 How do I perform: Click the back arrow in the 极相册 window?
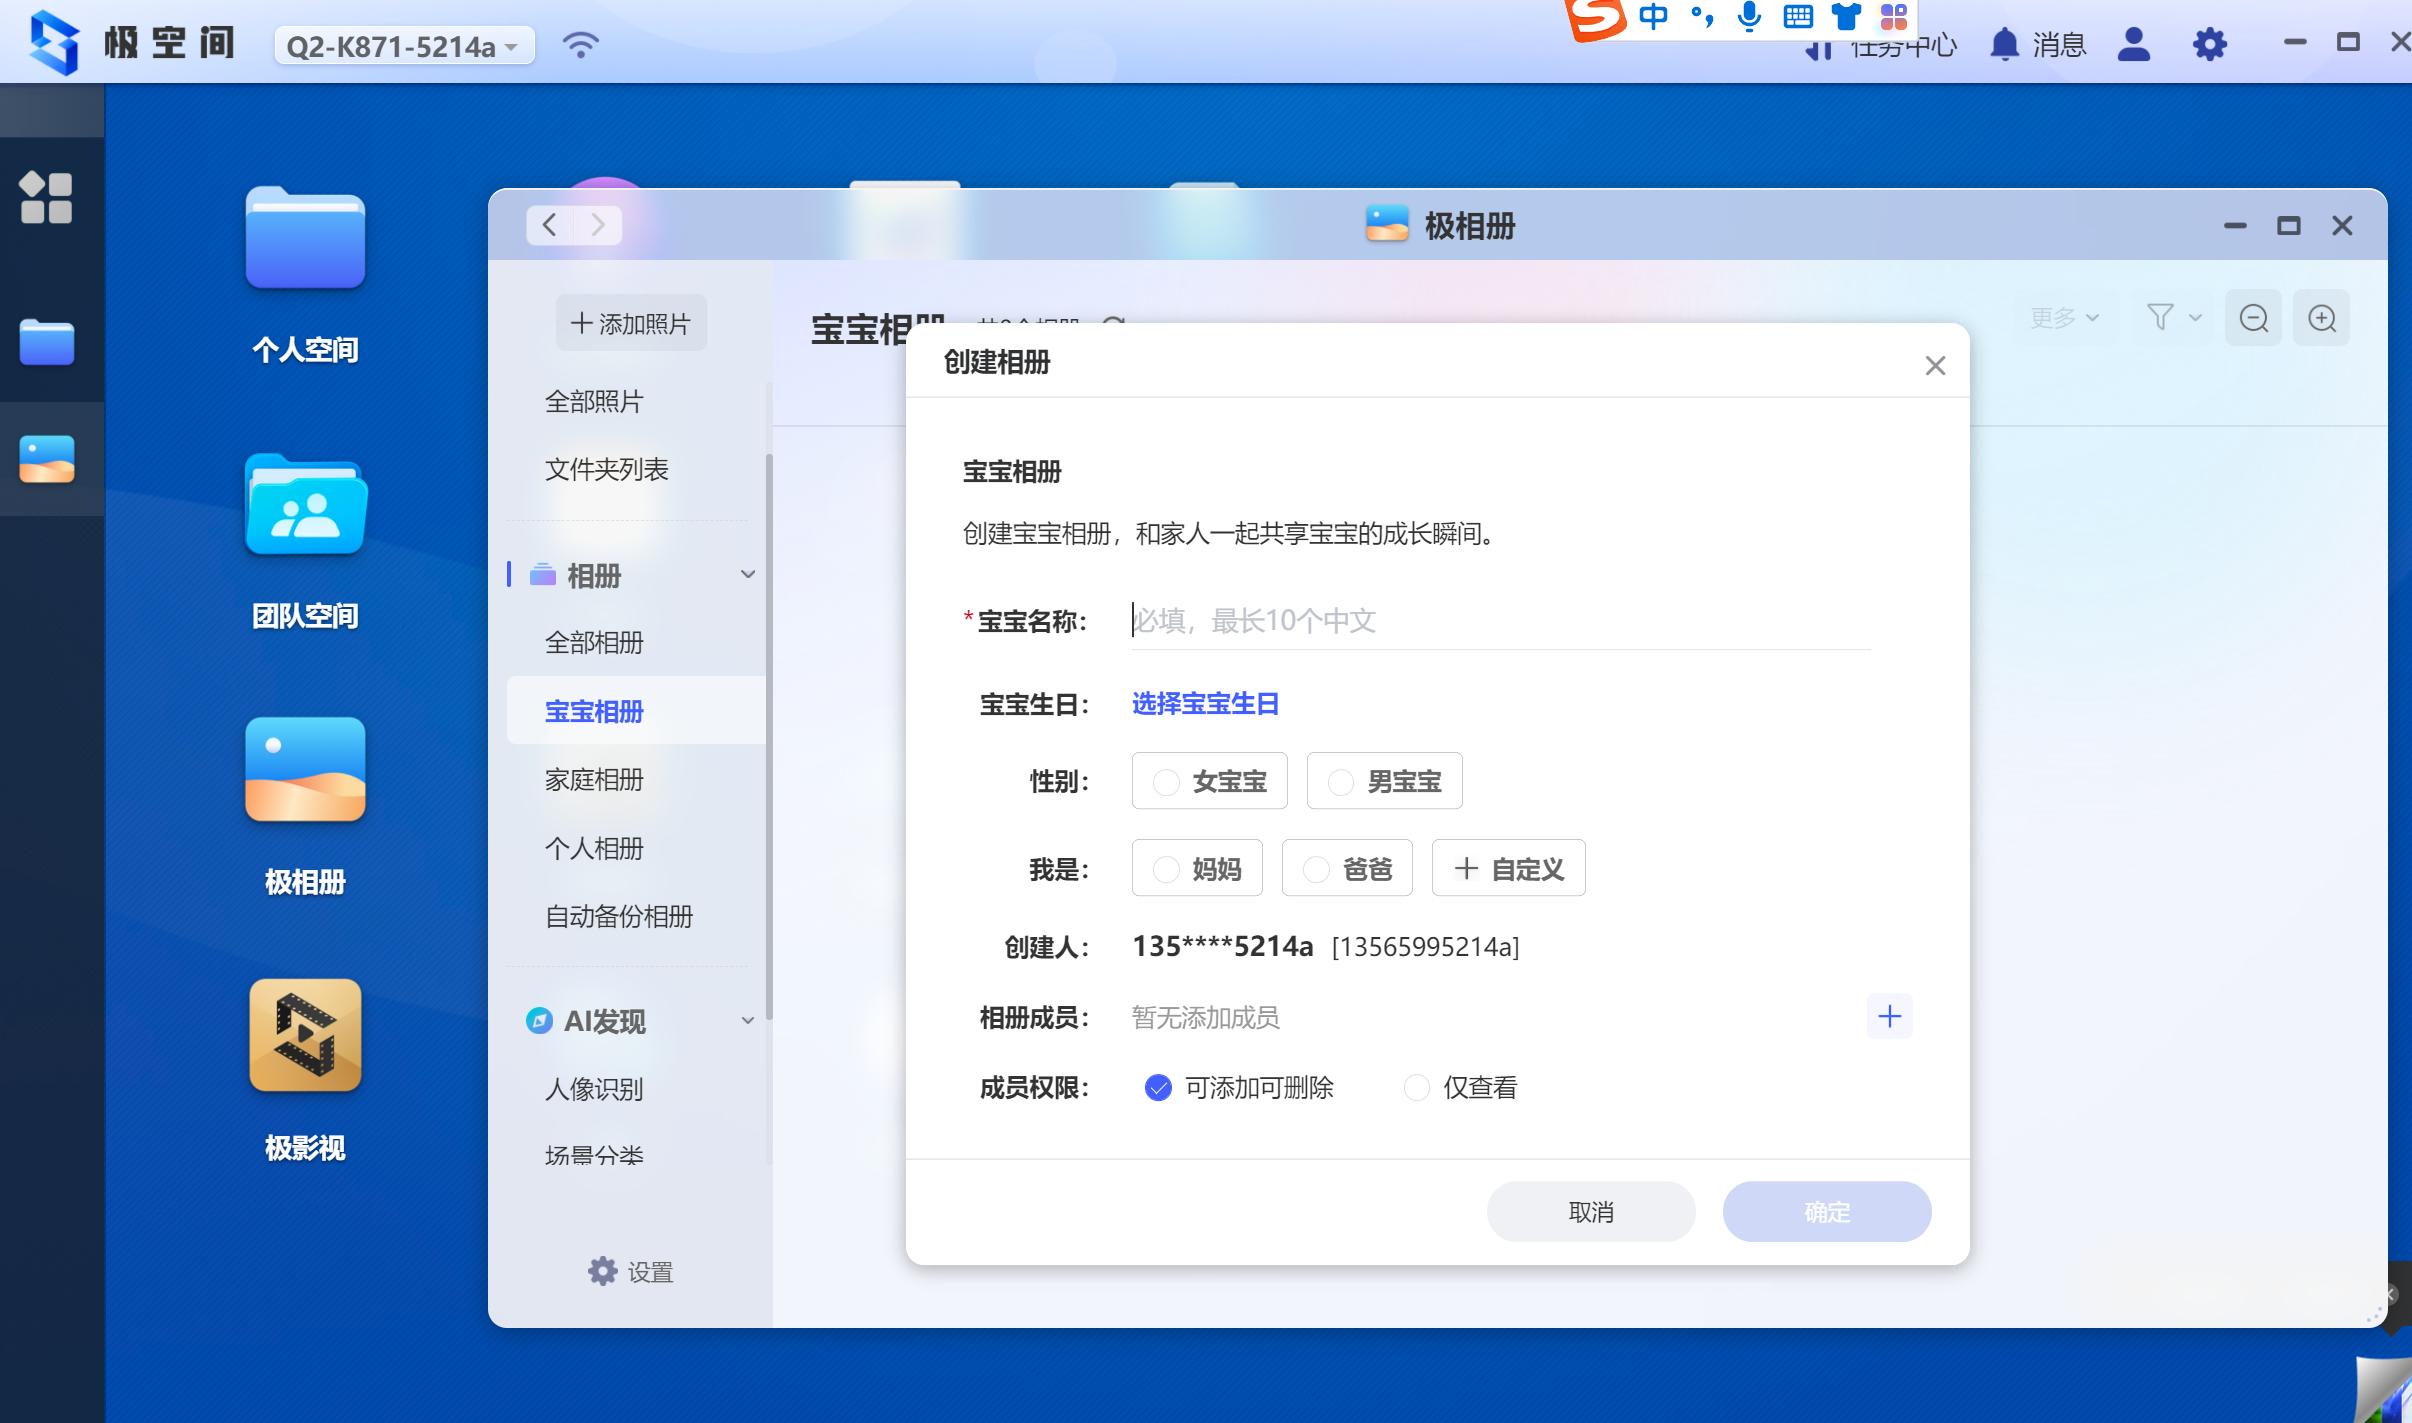[x=547, y=224]
